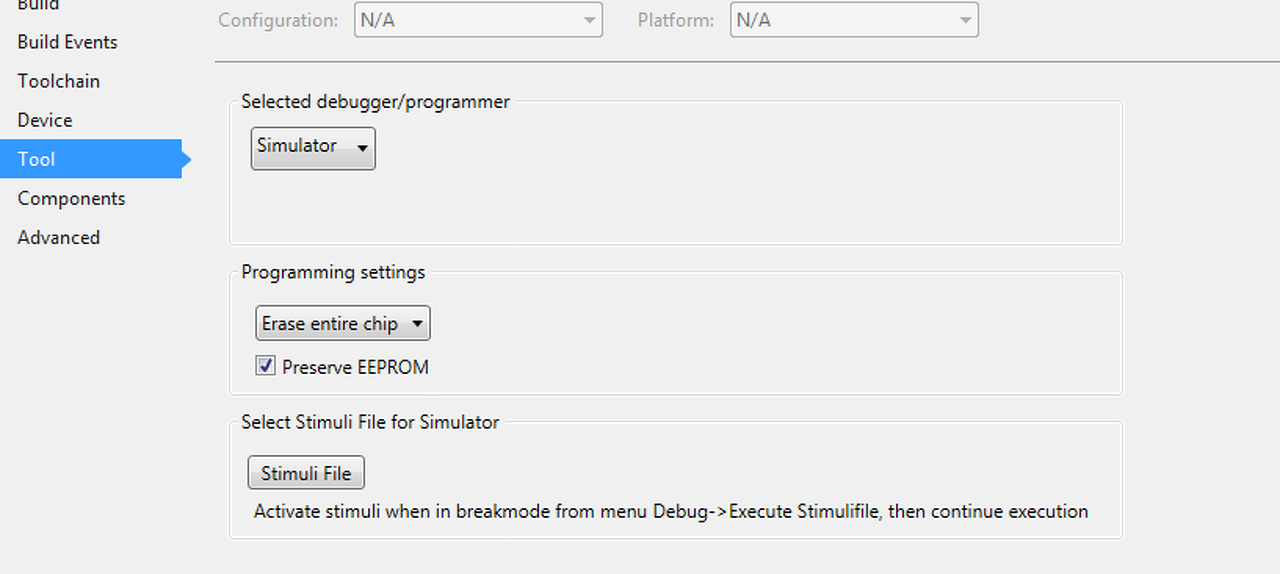Click the Preserve EEPROM label text
The image size is (1280, 574).
coord(355,367)
